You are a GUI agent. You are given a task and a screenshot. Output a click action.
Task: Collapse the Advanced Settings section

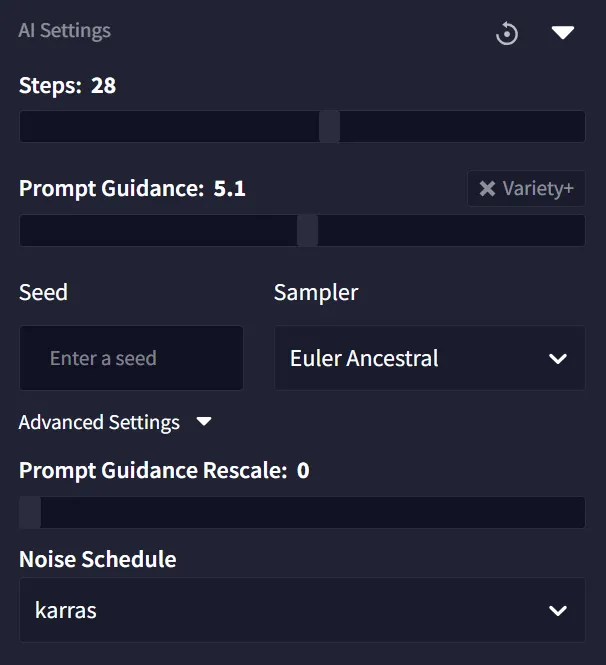(115, 422)
